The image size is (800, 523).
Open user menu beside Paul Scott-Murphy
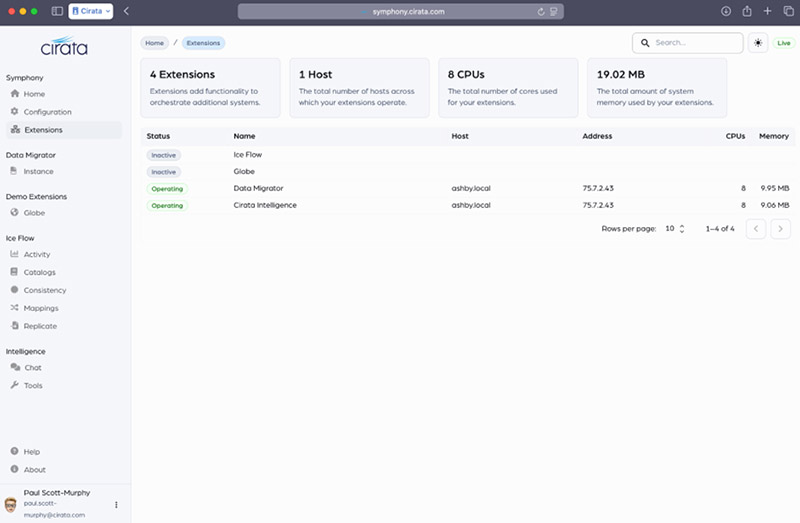(116, 505)
